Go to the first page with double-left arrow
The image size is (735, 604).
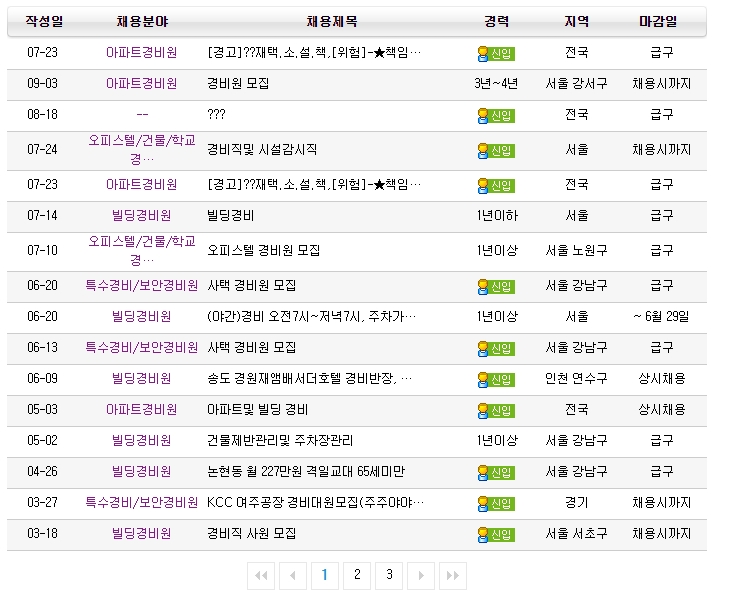[x=261, y=575]
